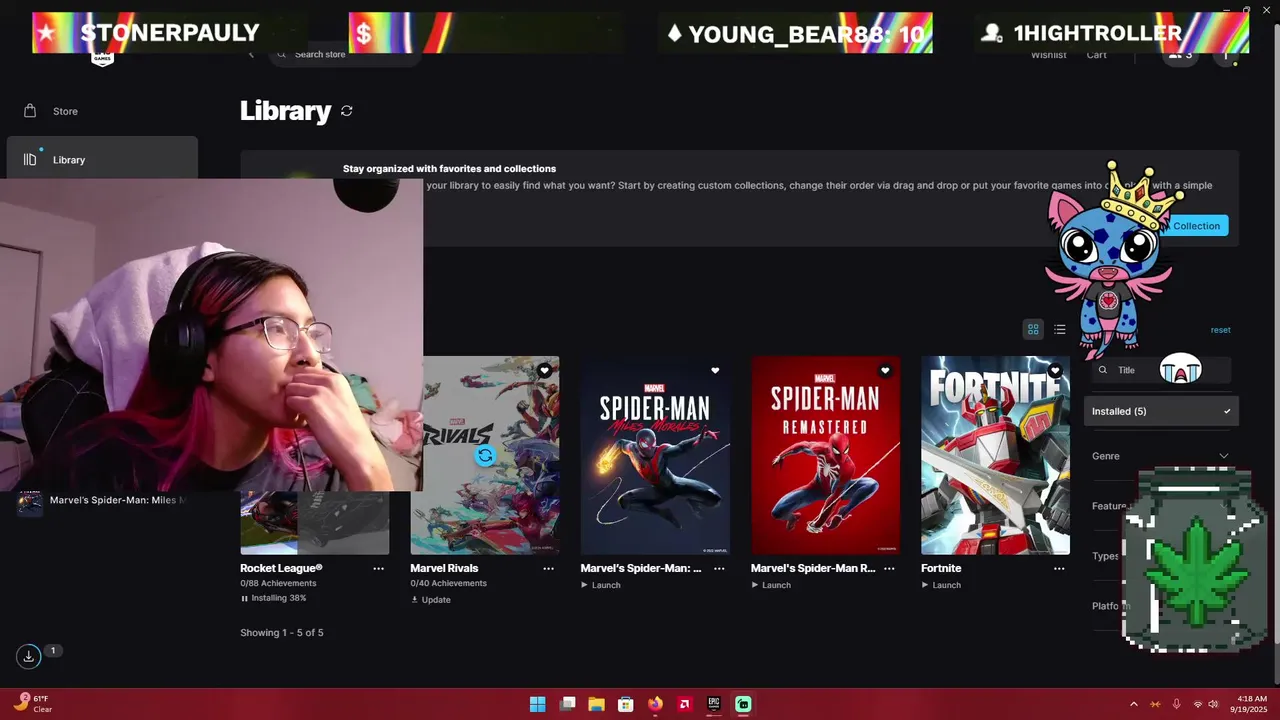The image size is (1280, 720).
Task: Favorite Spider-Man Remastered with the heart
Action: coord(885,371)
